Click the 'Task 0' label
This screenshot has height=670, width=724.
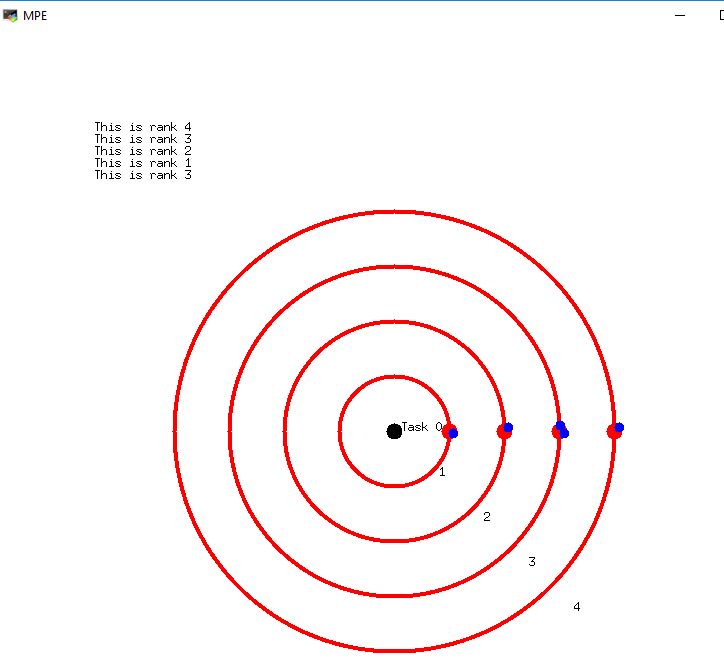point(422,427)
